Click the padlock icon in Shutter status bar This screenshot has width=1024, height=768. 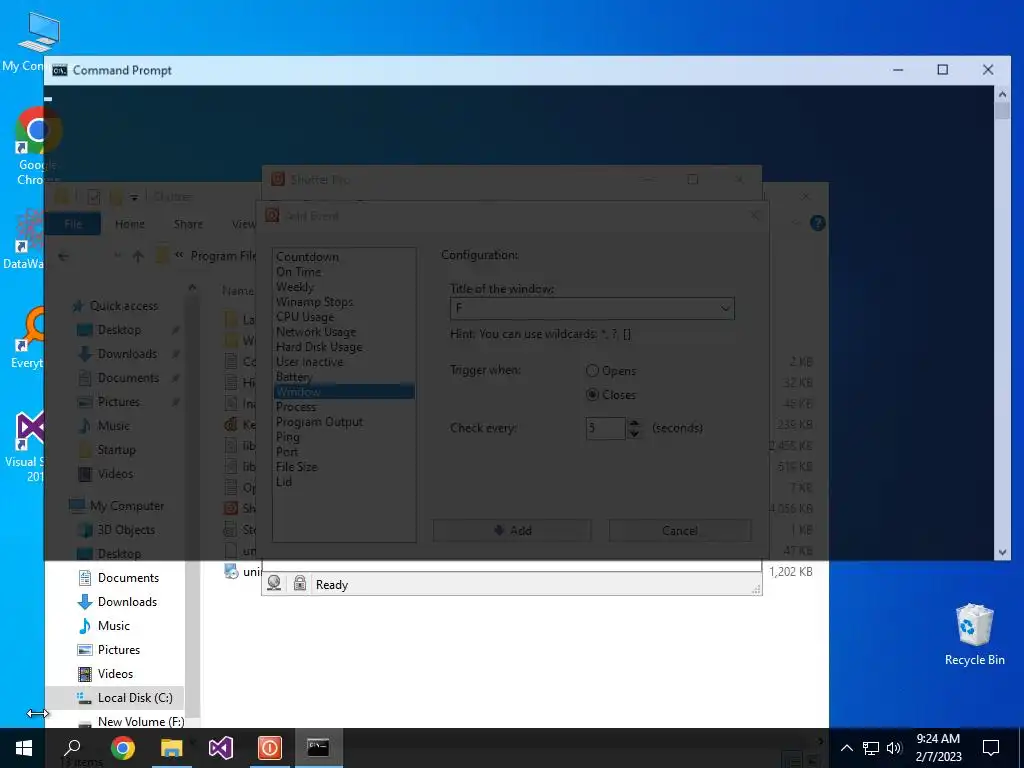tap(299, 583)
